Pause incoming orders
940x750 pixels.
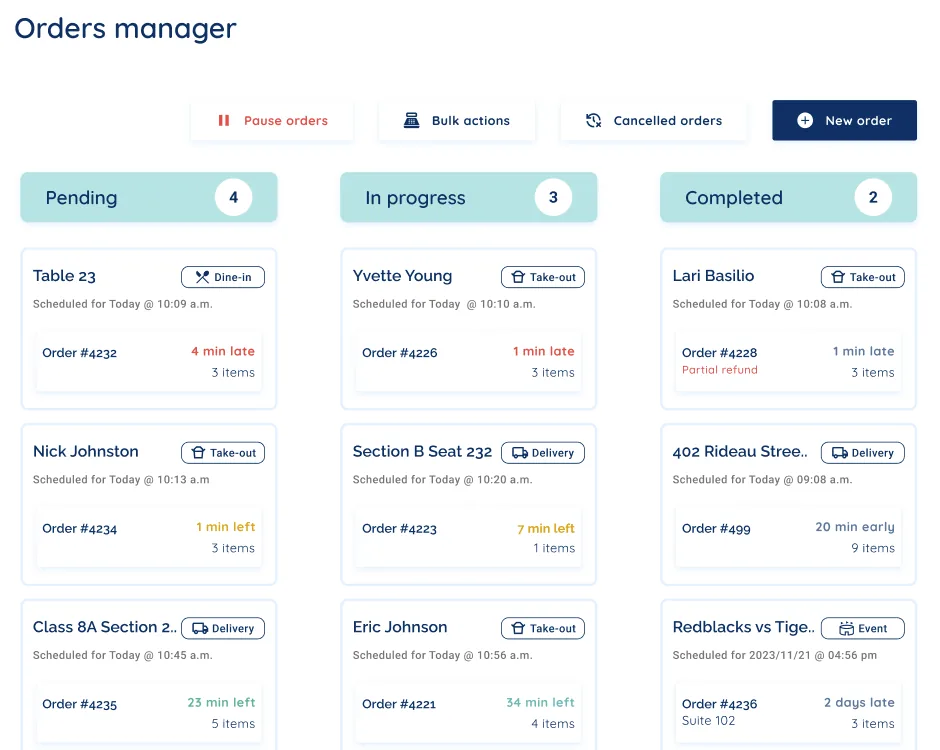tap(272, 121)
